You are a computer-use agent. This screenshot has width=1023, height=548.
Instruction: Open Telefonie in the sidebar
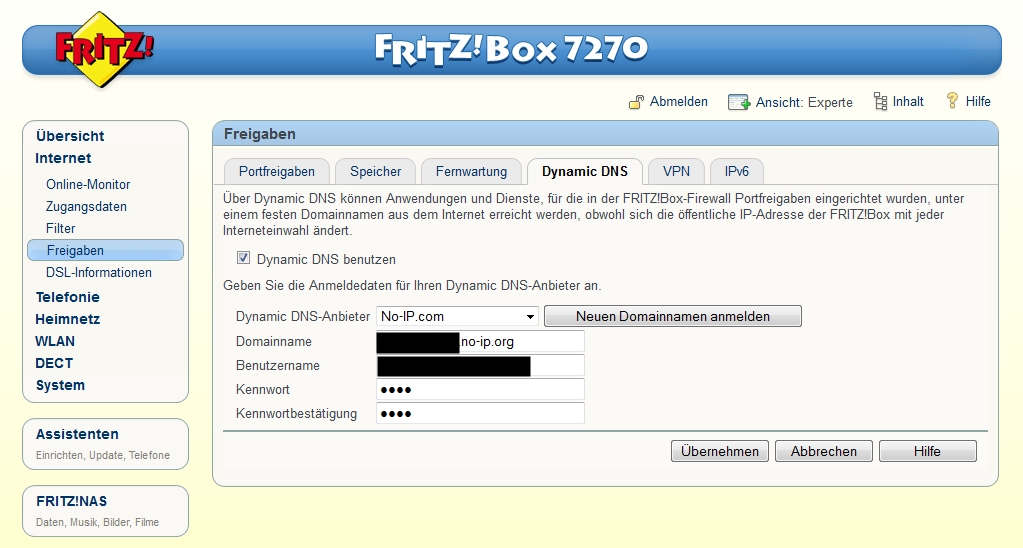tap(68, 297)
